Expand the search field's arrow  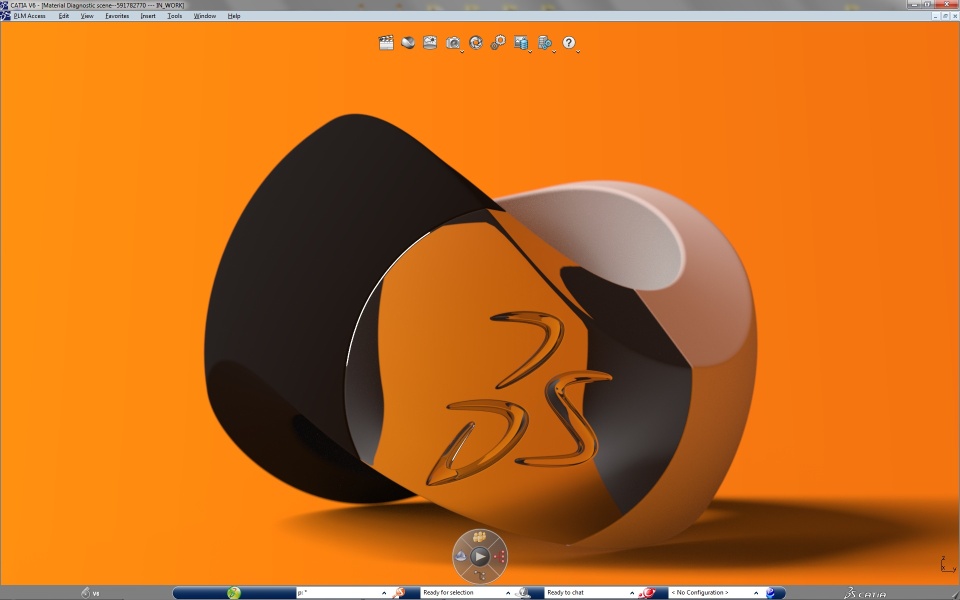(384, 593)
